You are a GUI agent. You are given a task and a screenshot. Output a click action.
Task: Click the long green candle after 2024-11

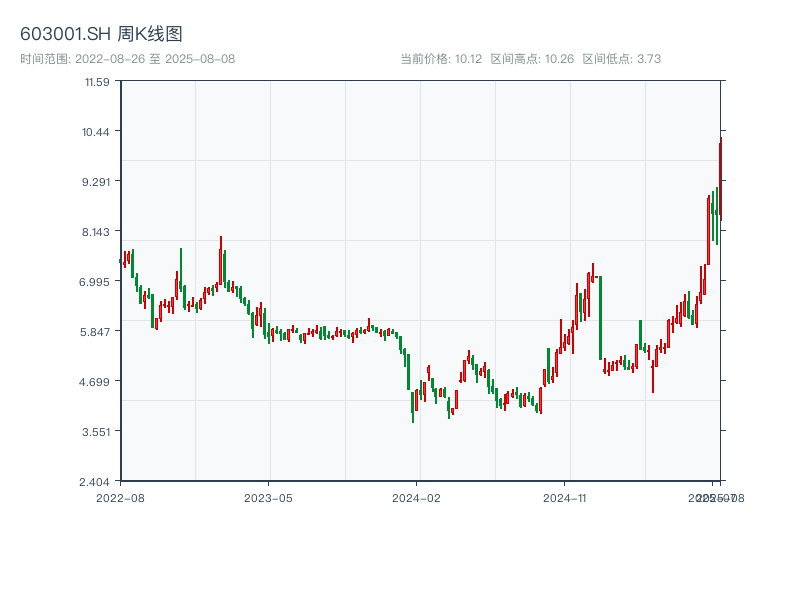pyautogui.click(x=601, y=317)
